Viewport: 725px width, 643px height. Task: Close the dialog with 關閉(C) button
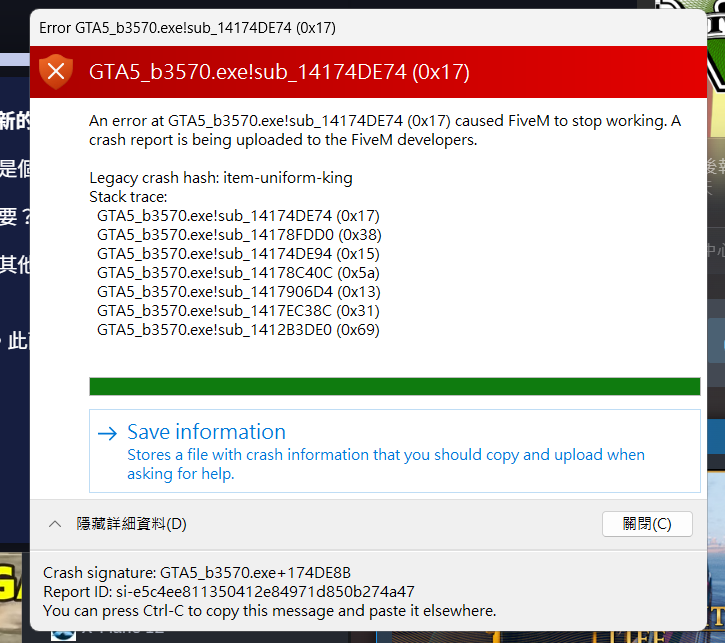click(647, 524)
